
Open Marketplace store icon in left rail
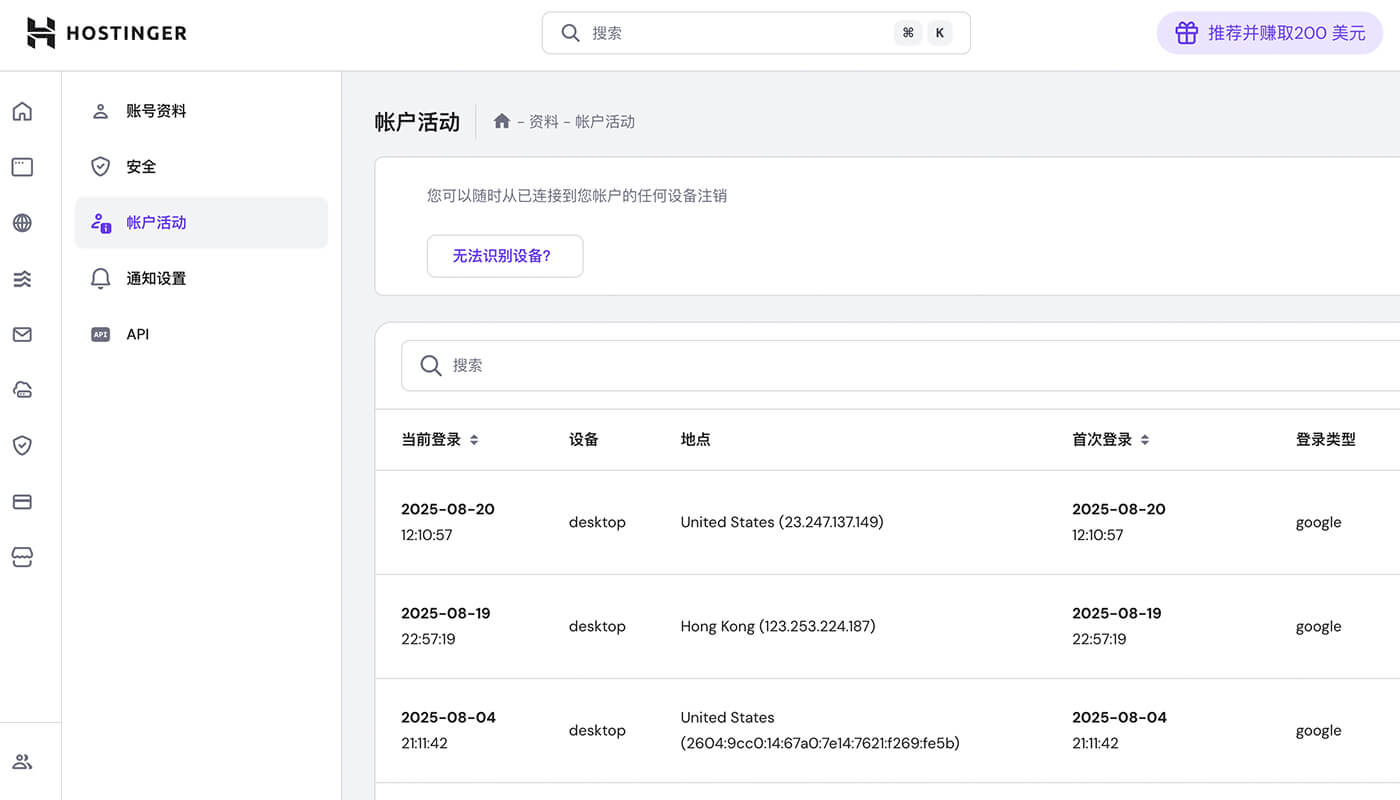click(22, 558)
